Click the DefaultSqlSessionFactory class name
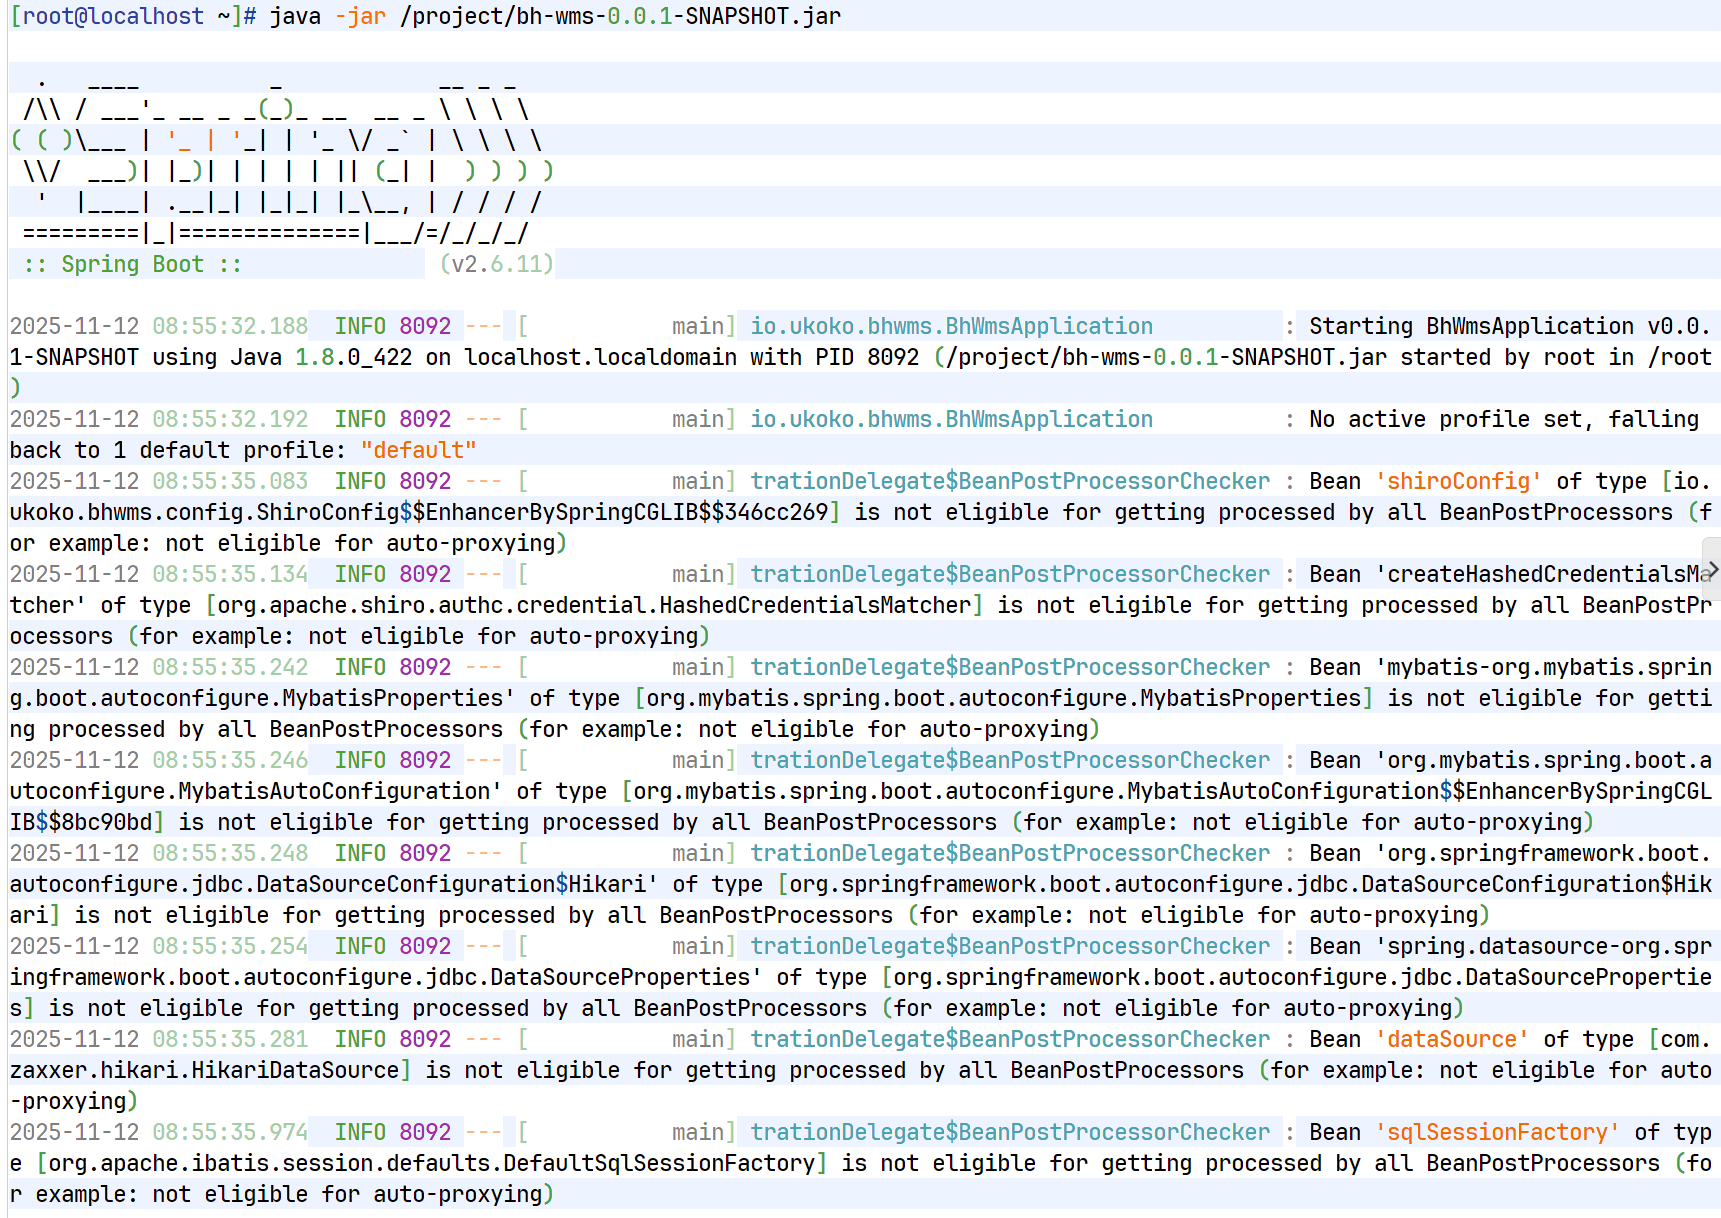This screenshot has width=1721, height=1218. [659, 1163]
